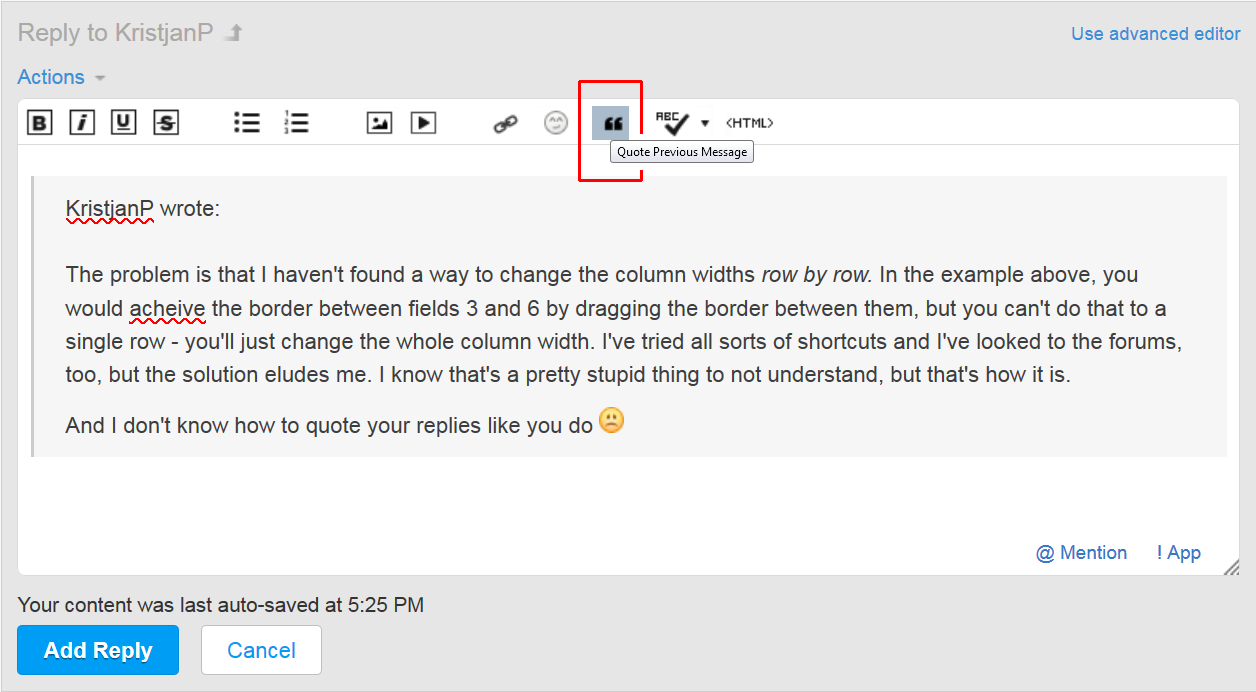
Task: Toggle strikethrough formatting
Action: click(x=166, y=123)
